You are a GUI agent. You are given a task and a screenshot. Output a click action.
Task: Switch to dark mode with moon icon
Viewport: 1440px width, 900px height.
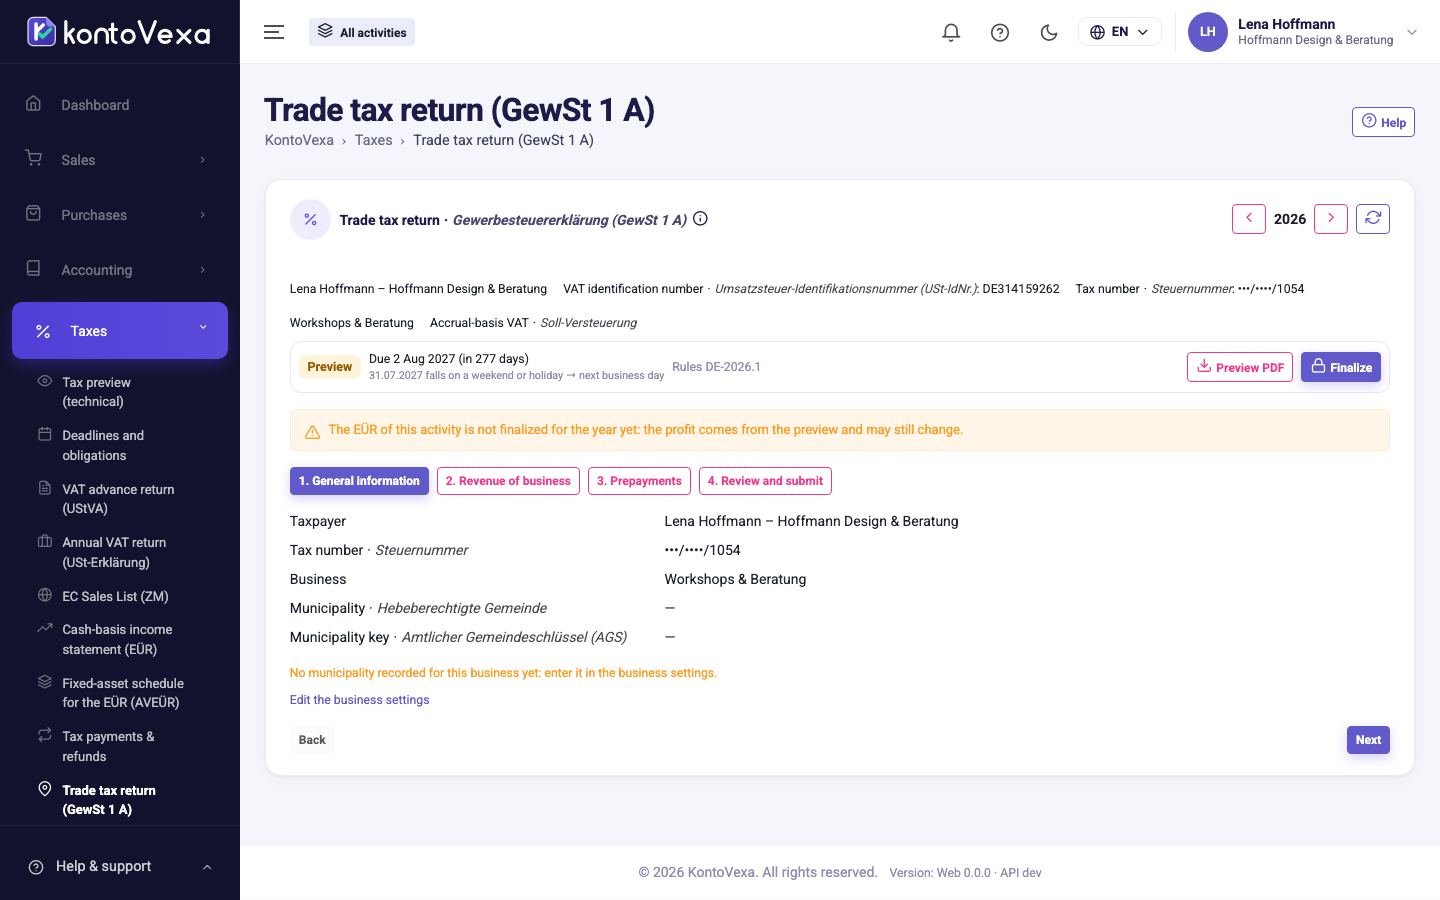[x=1049, y=32]
